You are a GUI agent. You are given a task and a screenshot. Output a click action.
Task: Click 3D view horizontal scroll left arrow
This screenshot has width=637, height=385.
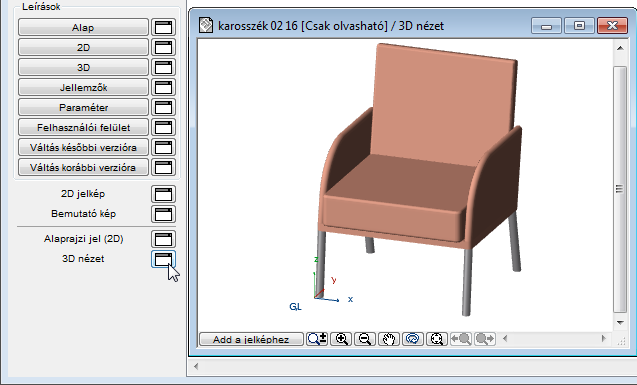(505, 339)
